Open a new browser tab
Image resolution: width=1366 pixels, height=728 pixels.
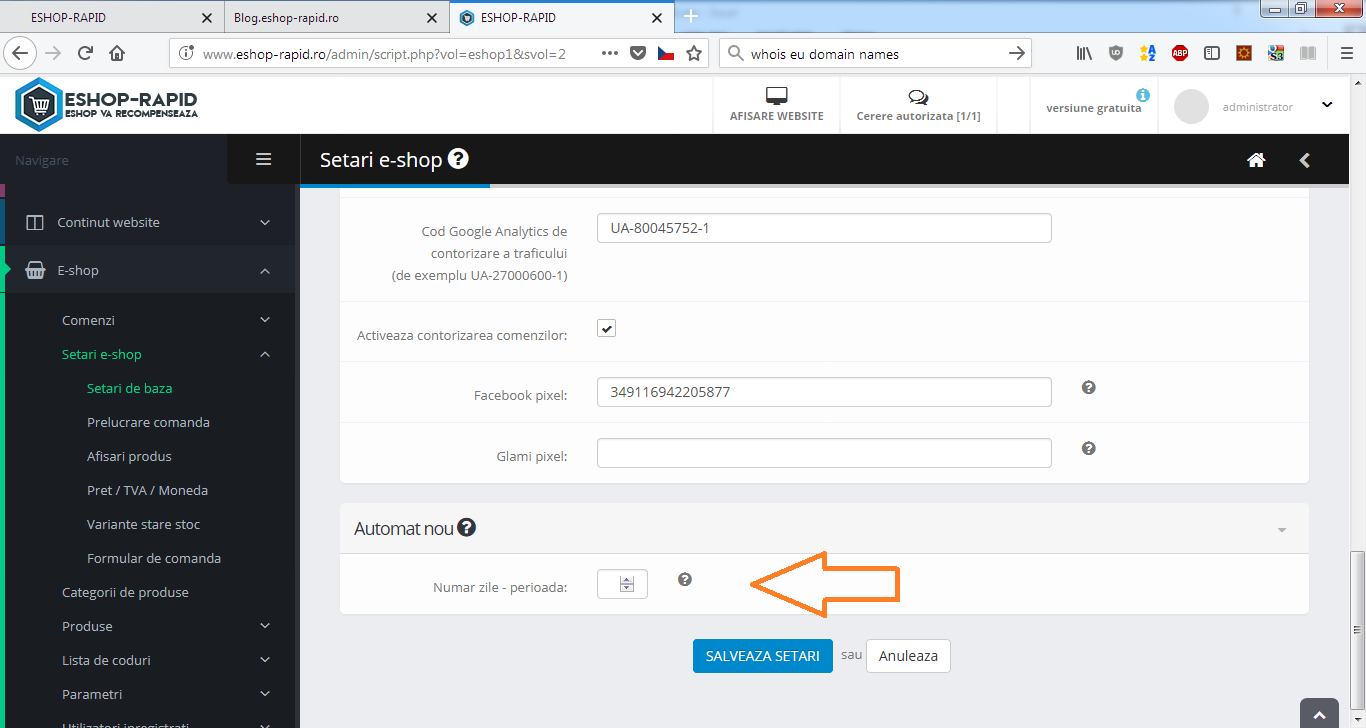690,17
